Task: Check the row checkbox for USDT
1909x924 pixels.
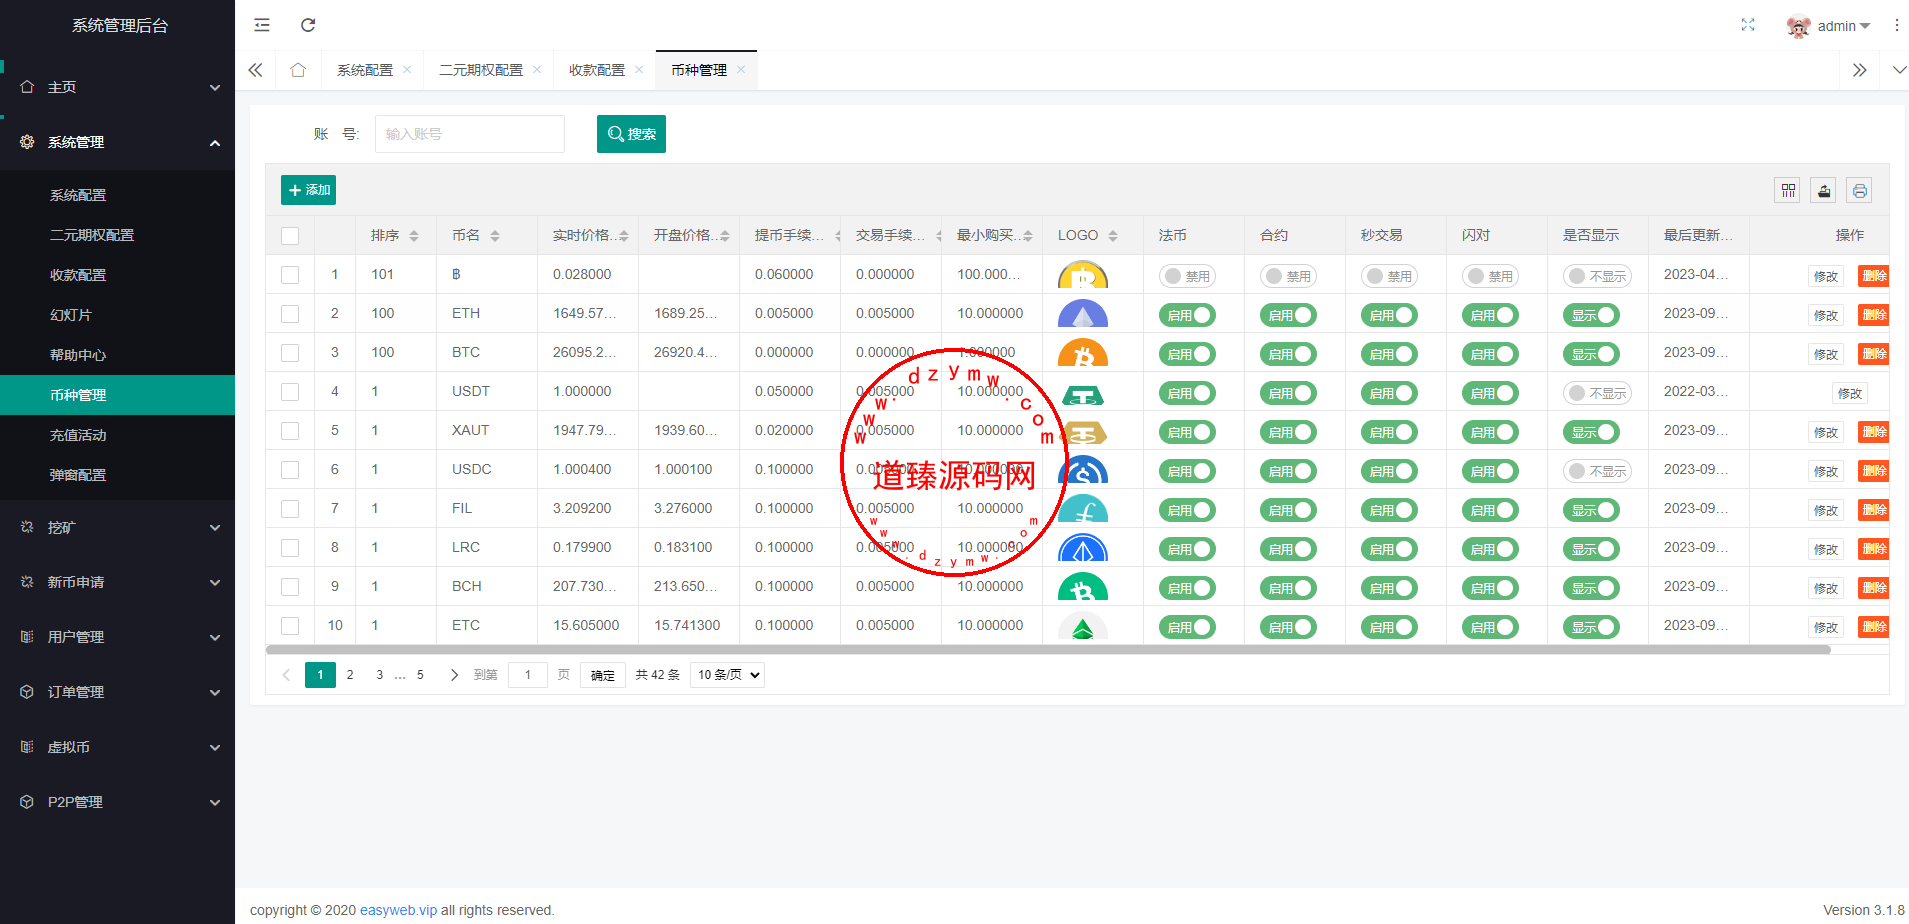Action: pyautogui.click(x=290, y=392)
